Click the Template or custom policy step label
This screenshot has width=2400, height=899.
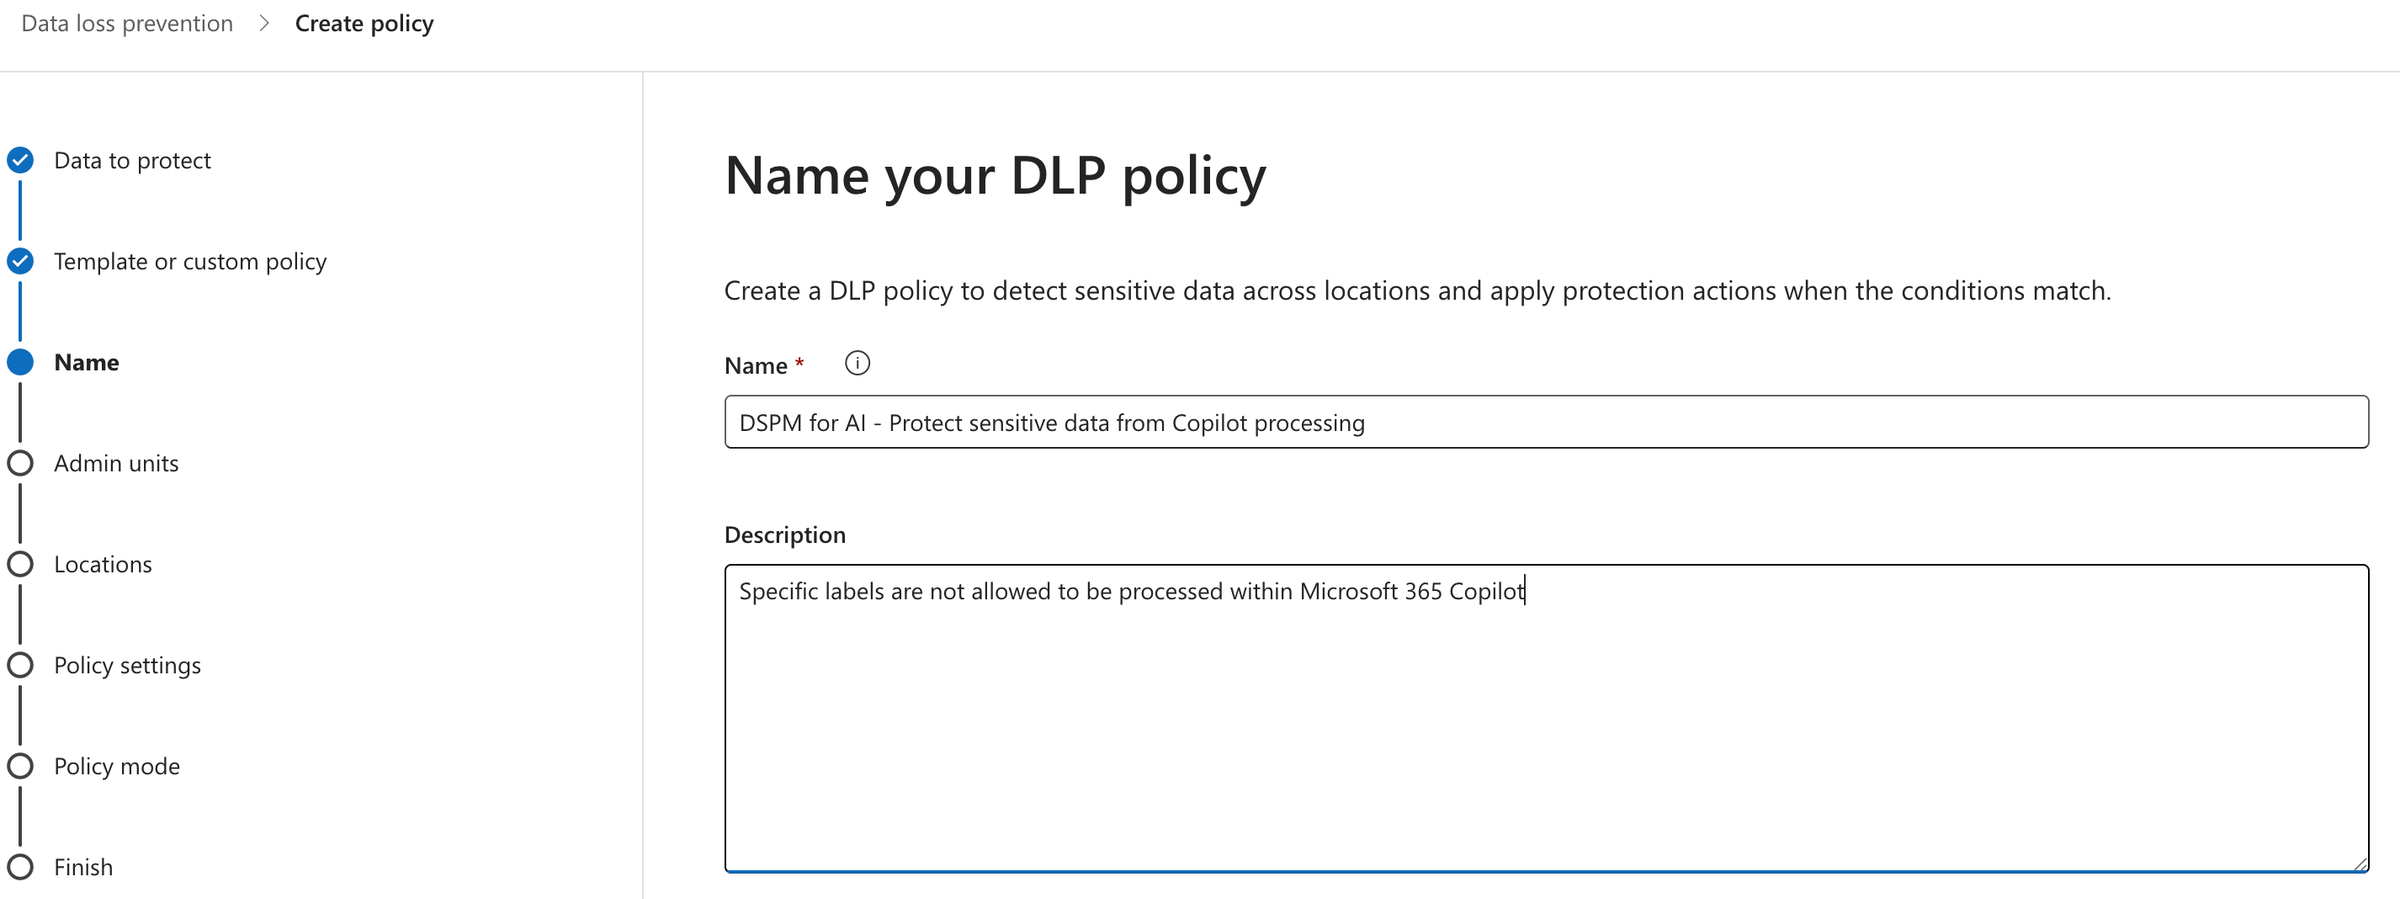(190, 261)
